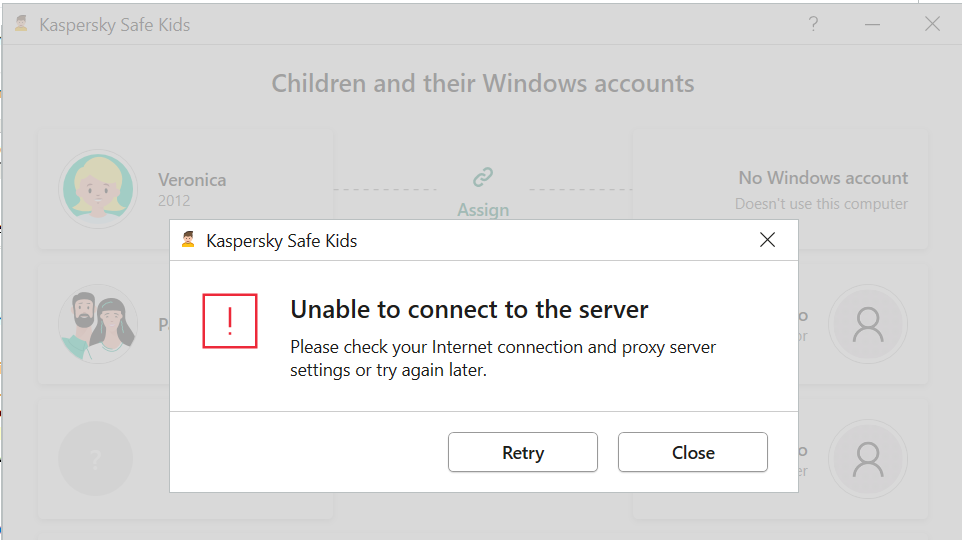Close the Kaspersky Safe Kids main window
Image resolution: width=962 pixels, height=540 pixels.
[x=932, y=24]
